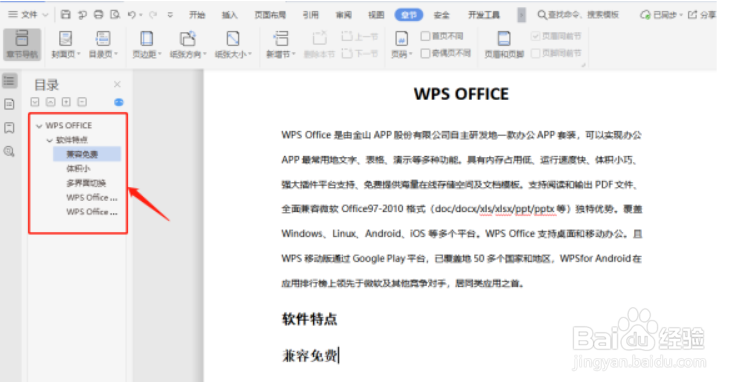Click the 删除本节 delete section button

click(x=319, y=44)
